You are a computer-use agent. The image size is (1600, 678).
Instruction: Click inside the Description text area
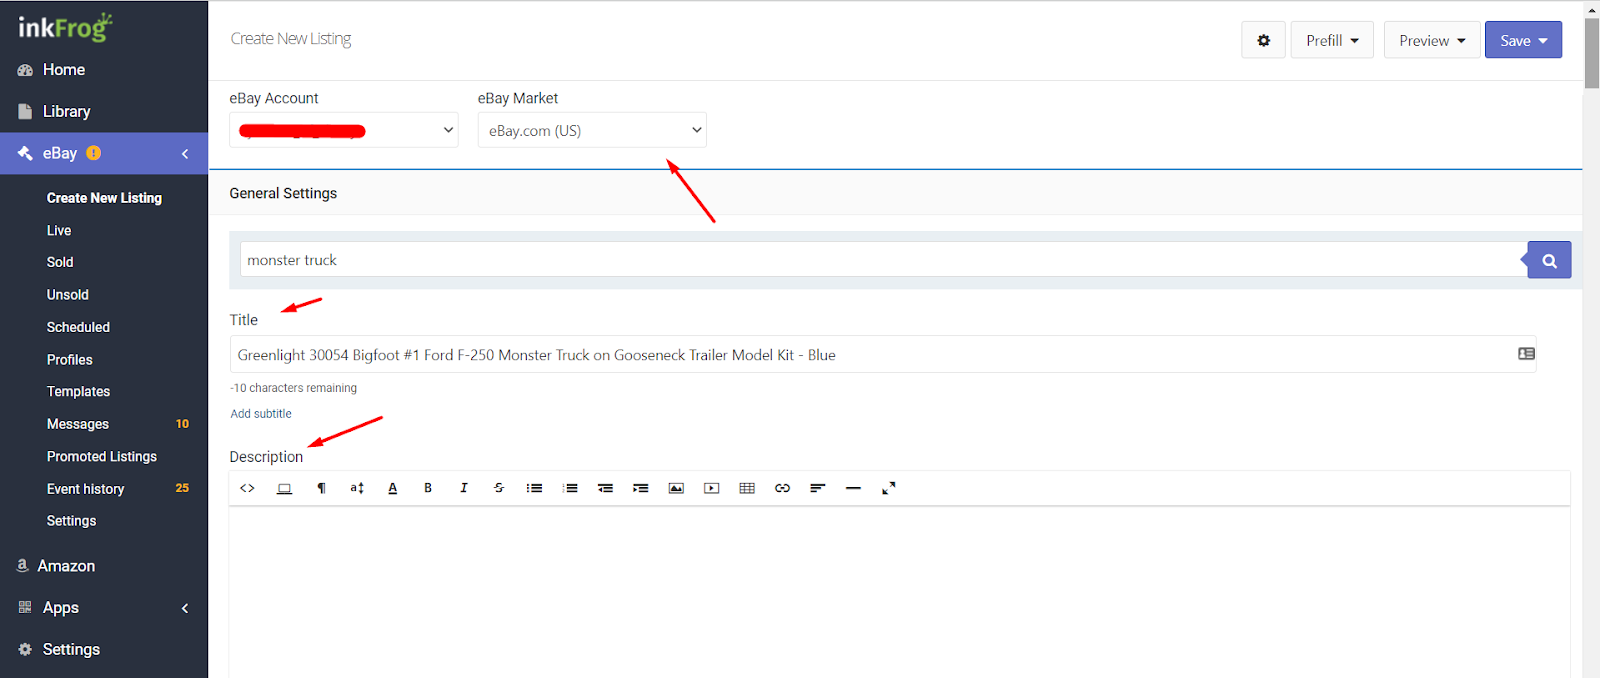pos(899,592)
